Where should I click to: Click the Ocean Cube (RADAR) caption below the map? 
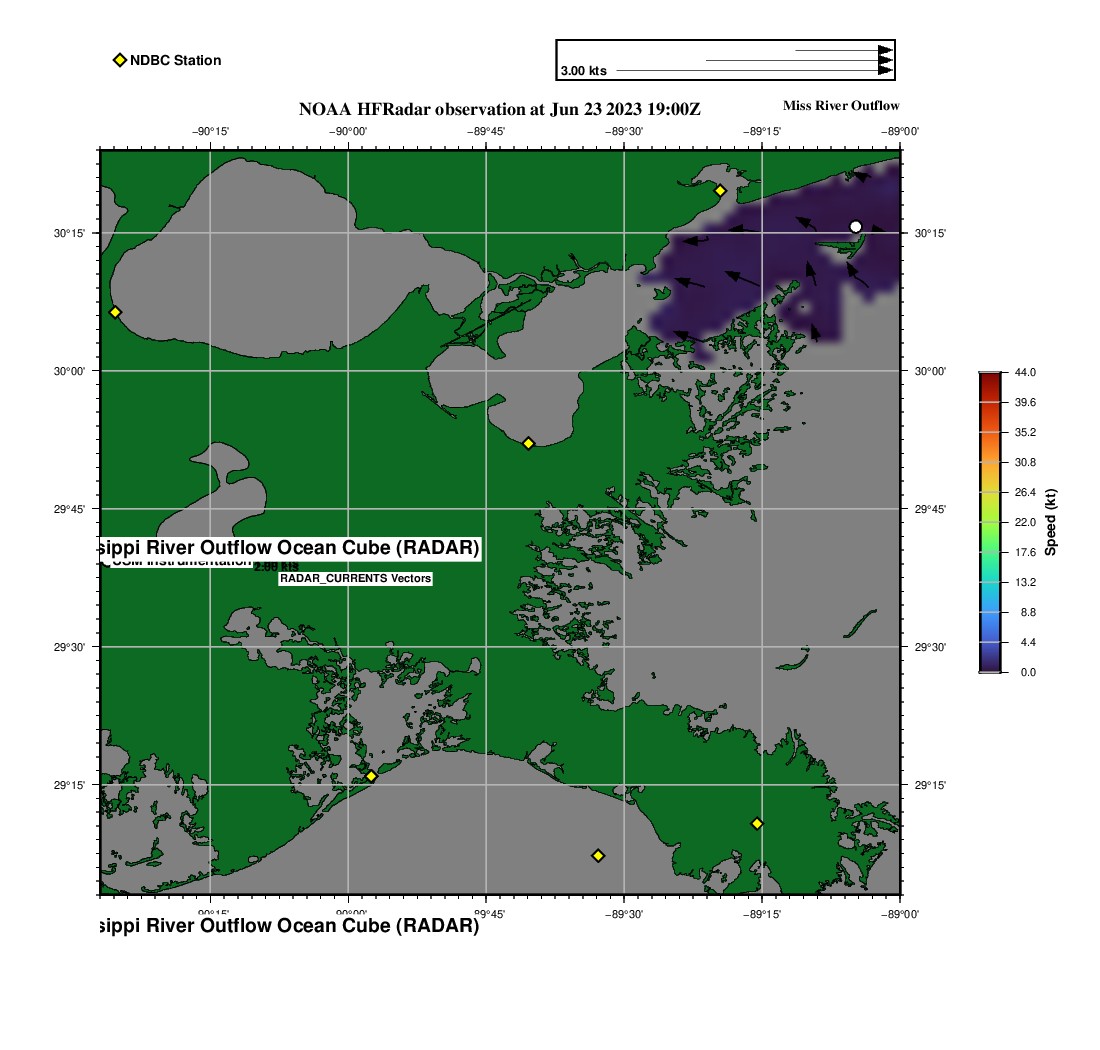click(x=290, y=926)
